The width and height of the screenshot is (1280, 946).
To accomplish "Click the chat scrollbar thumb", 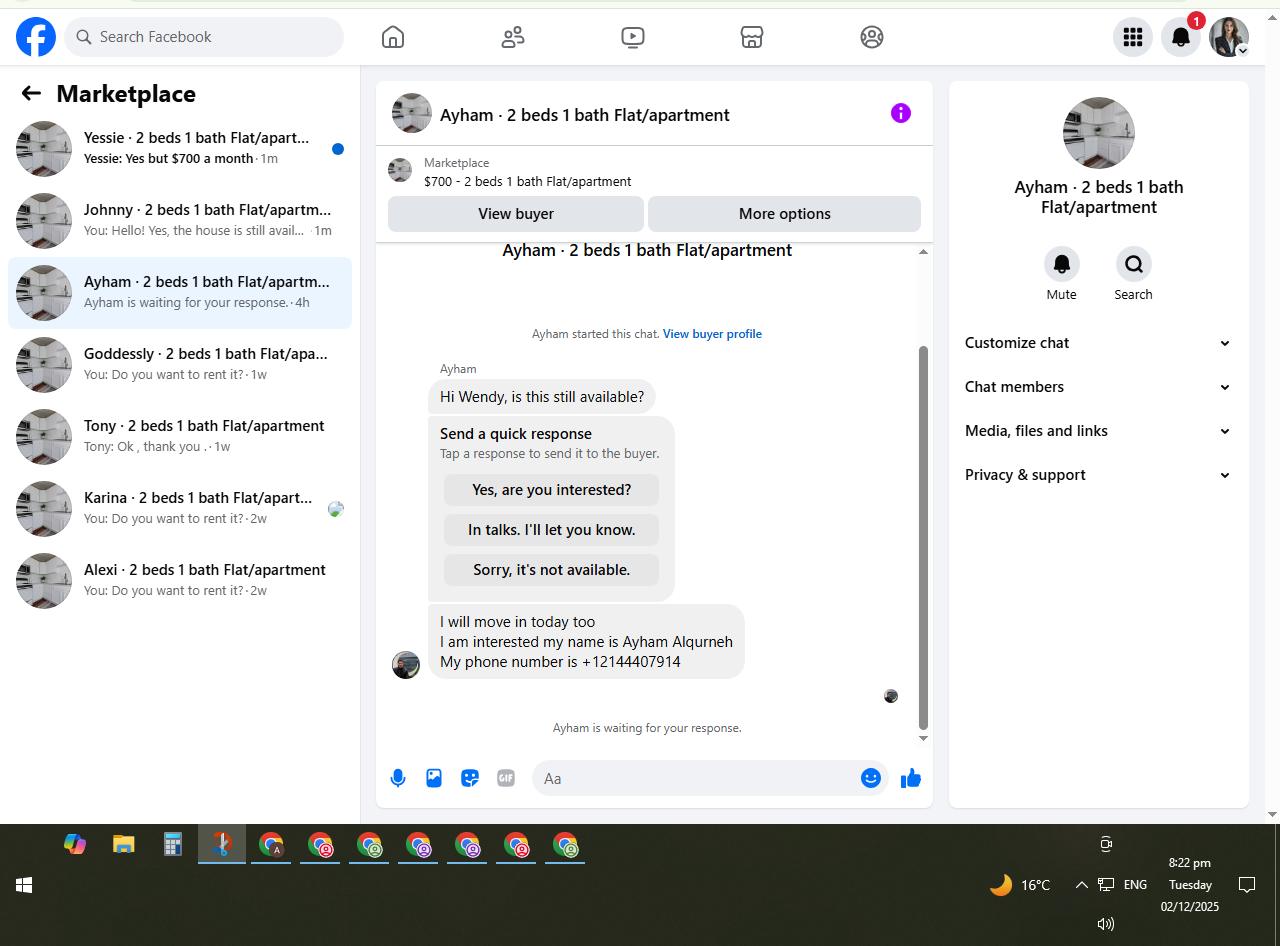I will coord(923,538).
